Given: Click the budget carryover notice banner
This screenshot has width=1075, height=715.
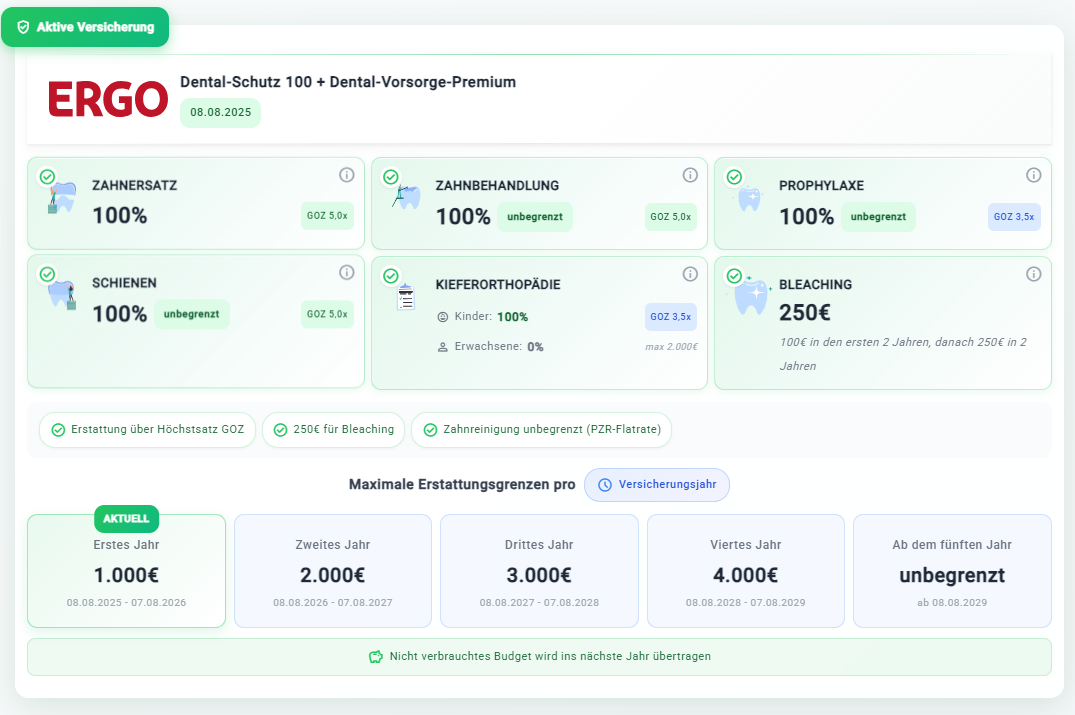Looking at the screenshot, I should (x=539, y=657).
